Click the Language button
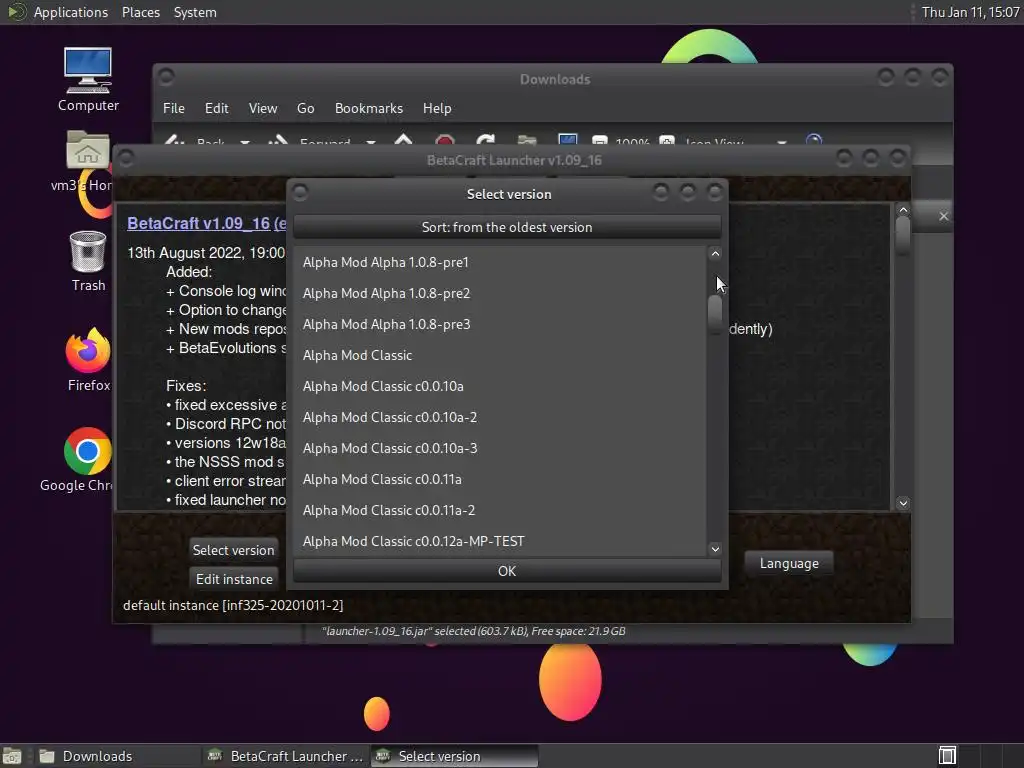1024x768 pixels. pos(789,564)
